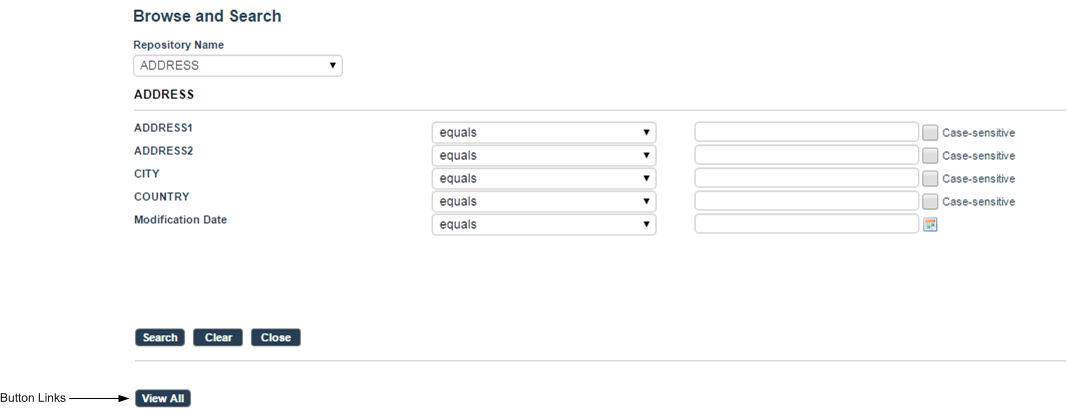Click the Modification Date input field
Image resolution: width=1067 pixels, height=413 pixels.
pyautogui.click(x=806, y=224)
